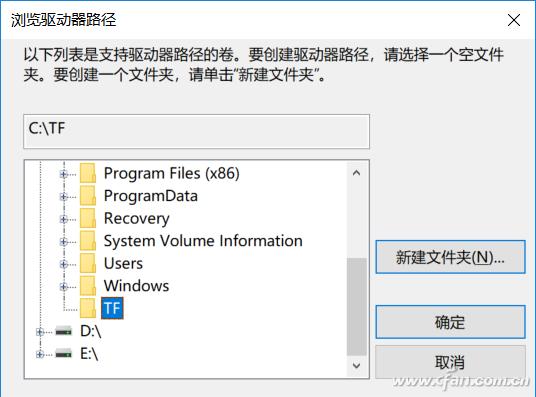Click the Recovery folder icon

[88, 218]
